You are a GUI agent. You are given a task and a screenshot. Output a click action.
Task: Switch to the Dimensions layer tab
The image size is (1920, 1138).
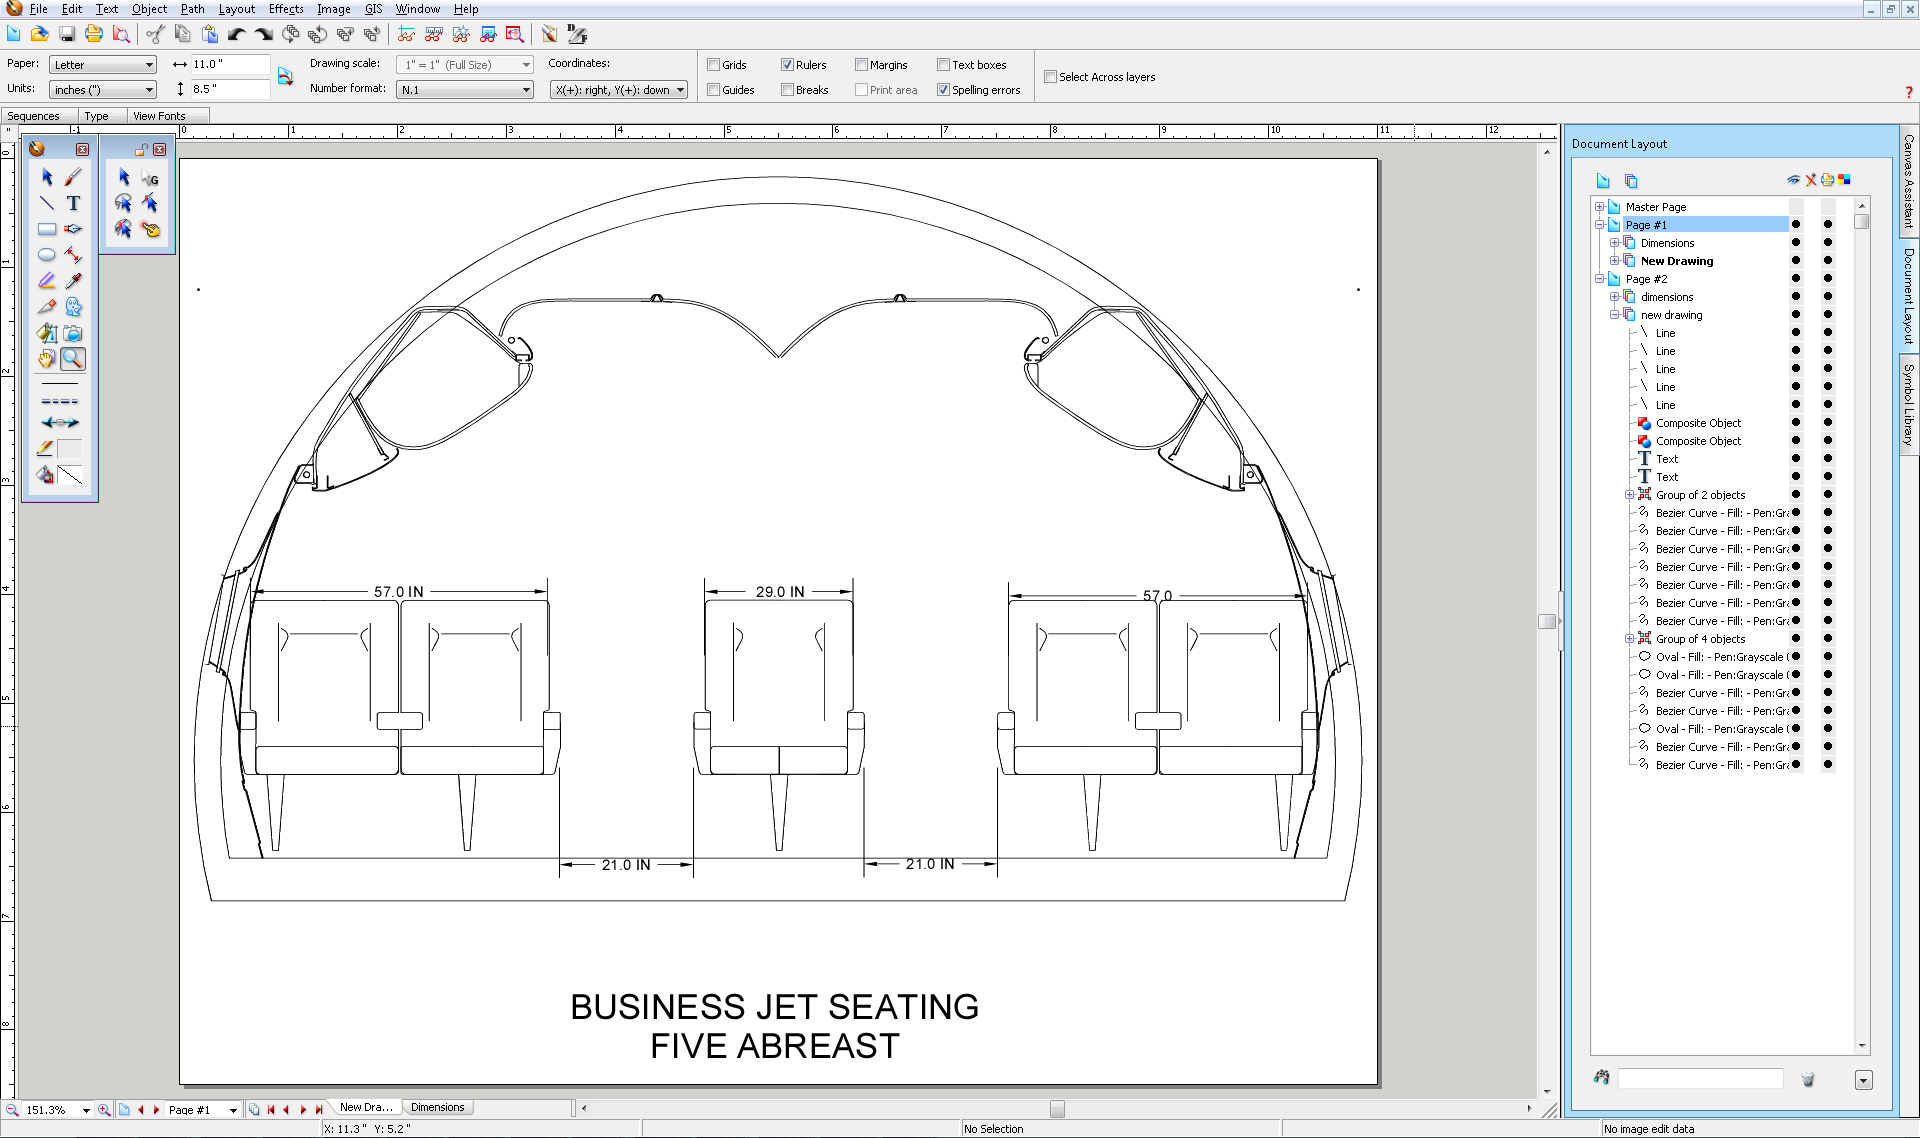tap(437, 1107)
